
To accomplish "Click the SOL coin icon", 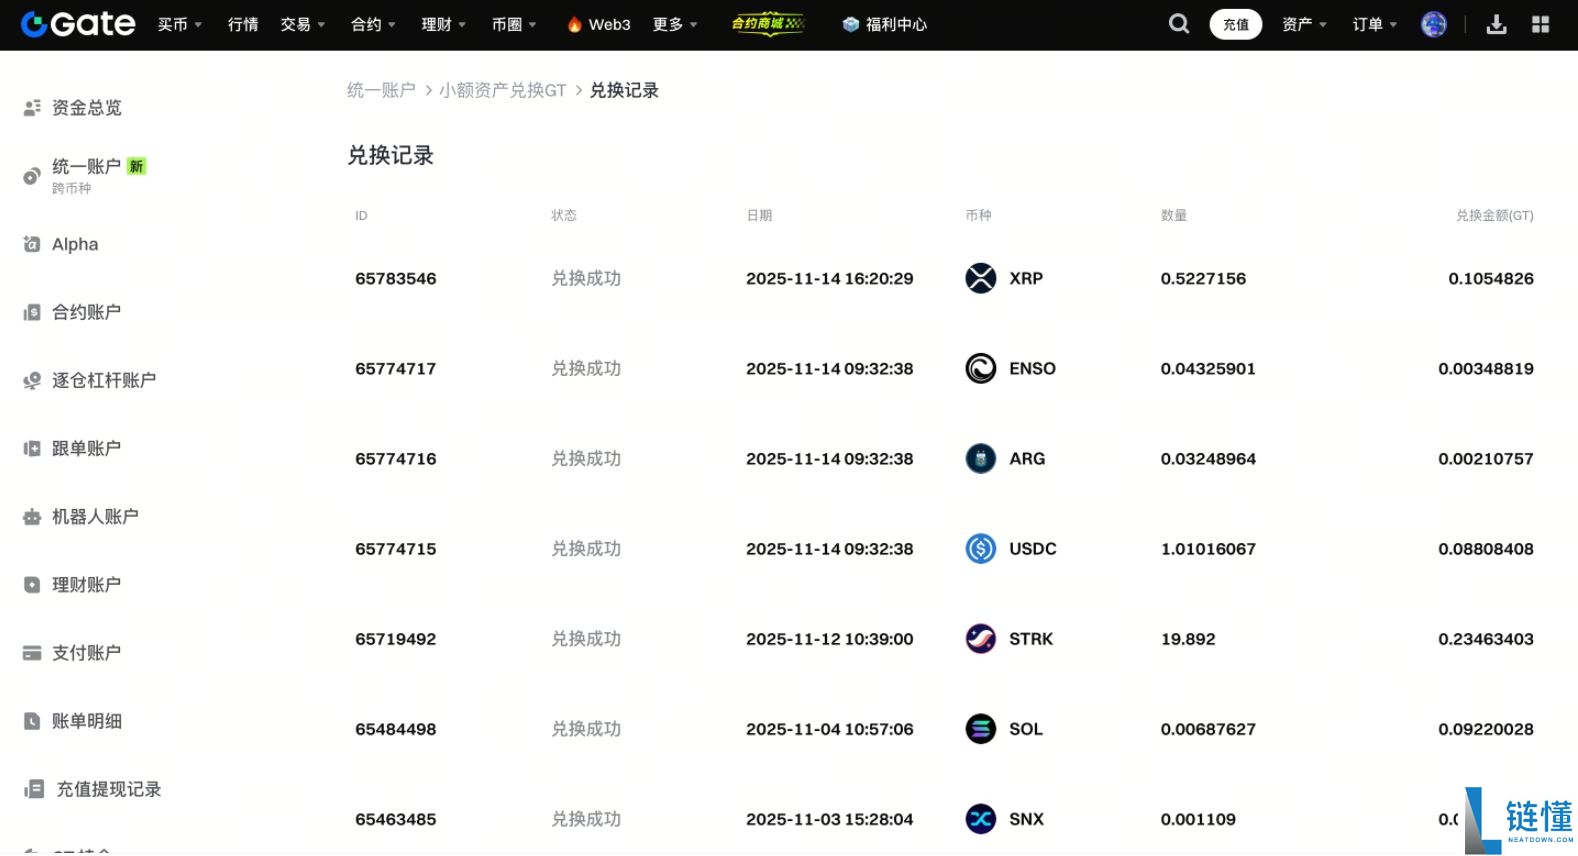I will pyautogui.click(x=980, y=728).
